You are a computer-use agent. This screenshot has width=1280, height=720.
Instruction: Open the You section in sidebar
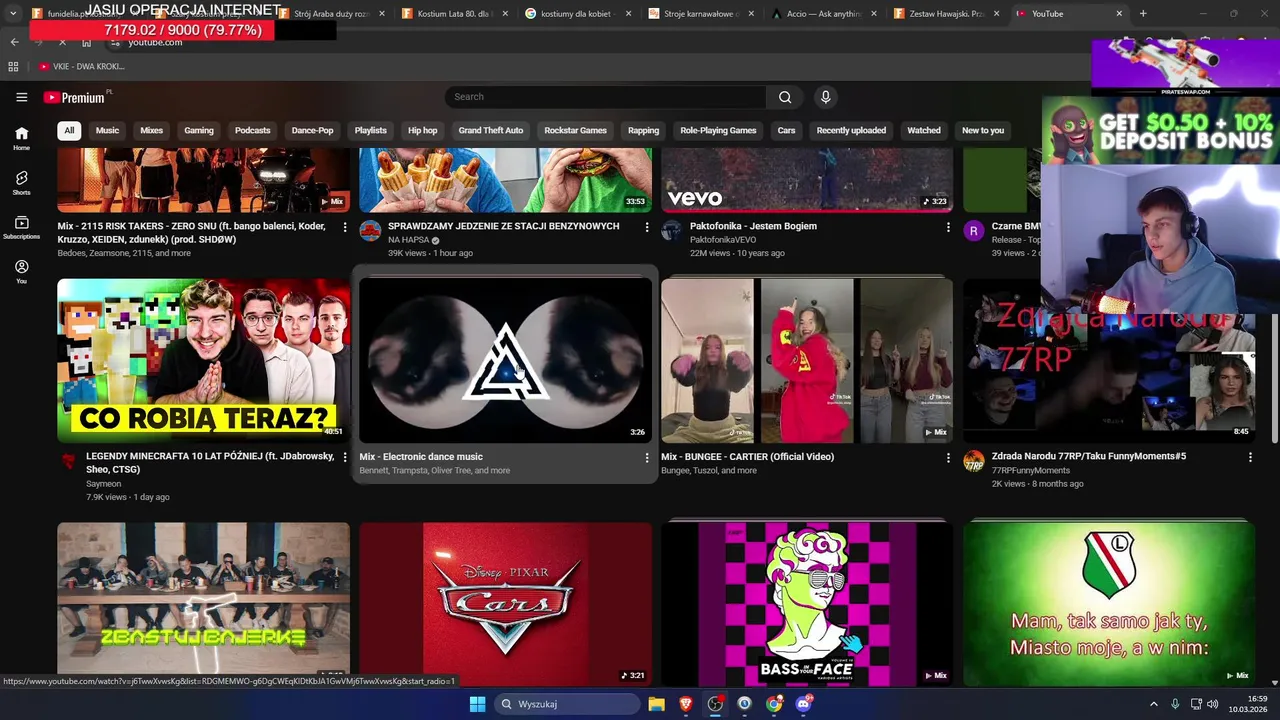pos(21,272)
